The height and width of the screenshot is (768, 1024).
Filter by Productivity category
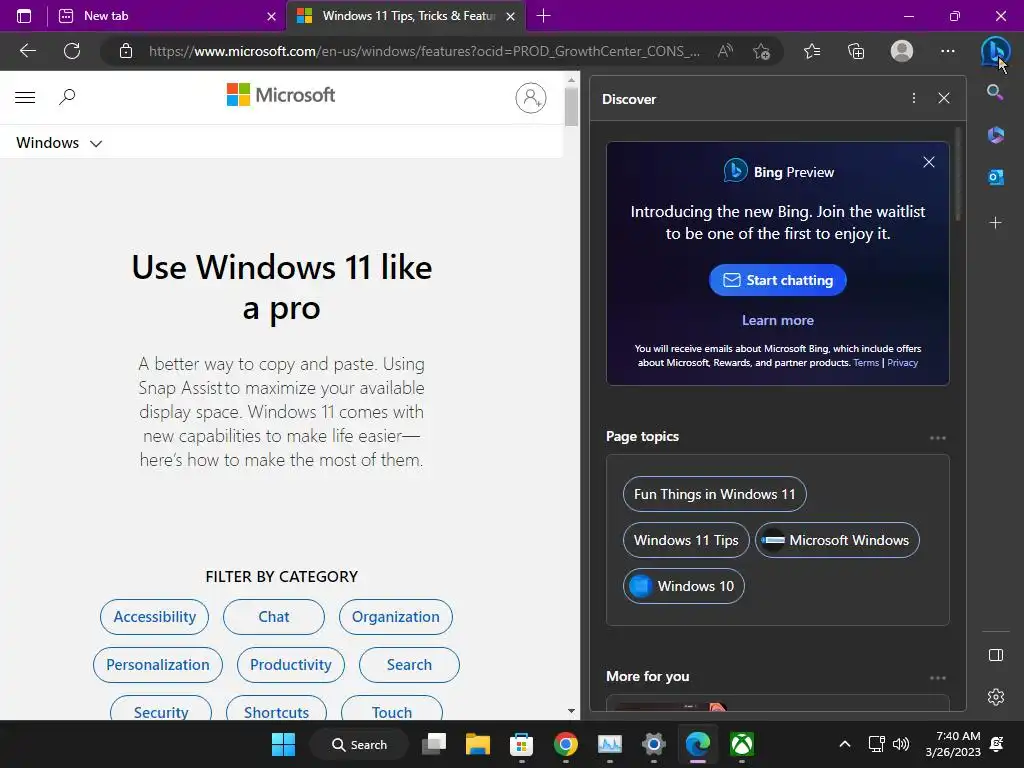291,665
